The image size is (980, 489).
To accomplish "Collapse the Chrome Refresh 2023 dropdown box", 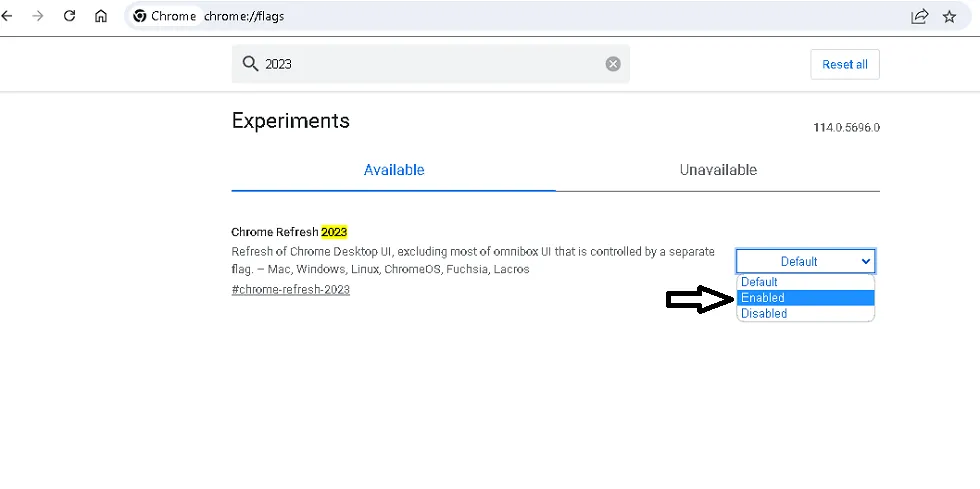I will pos(805,261).
